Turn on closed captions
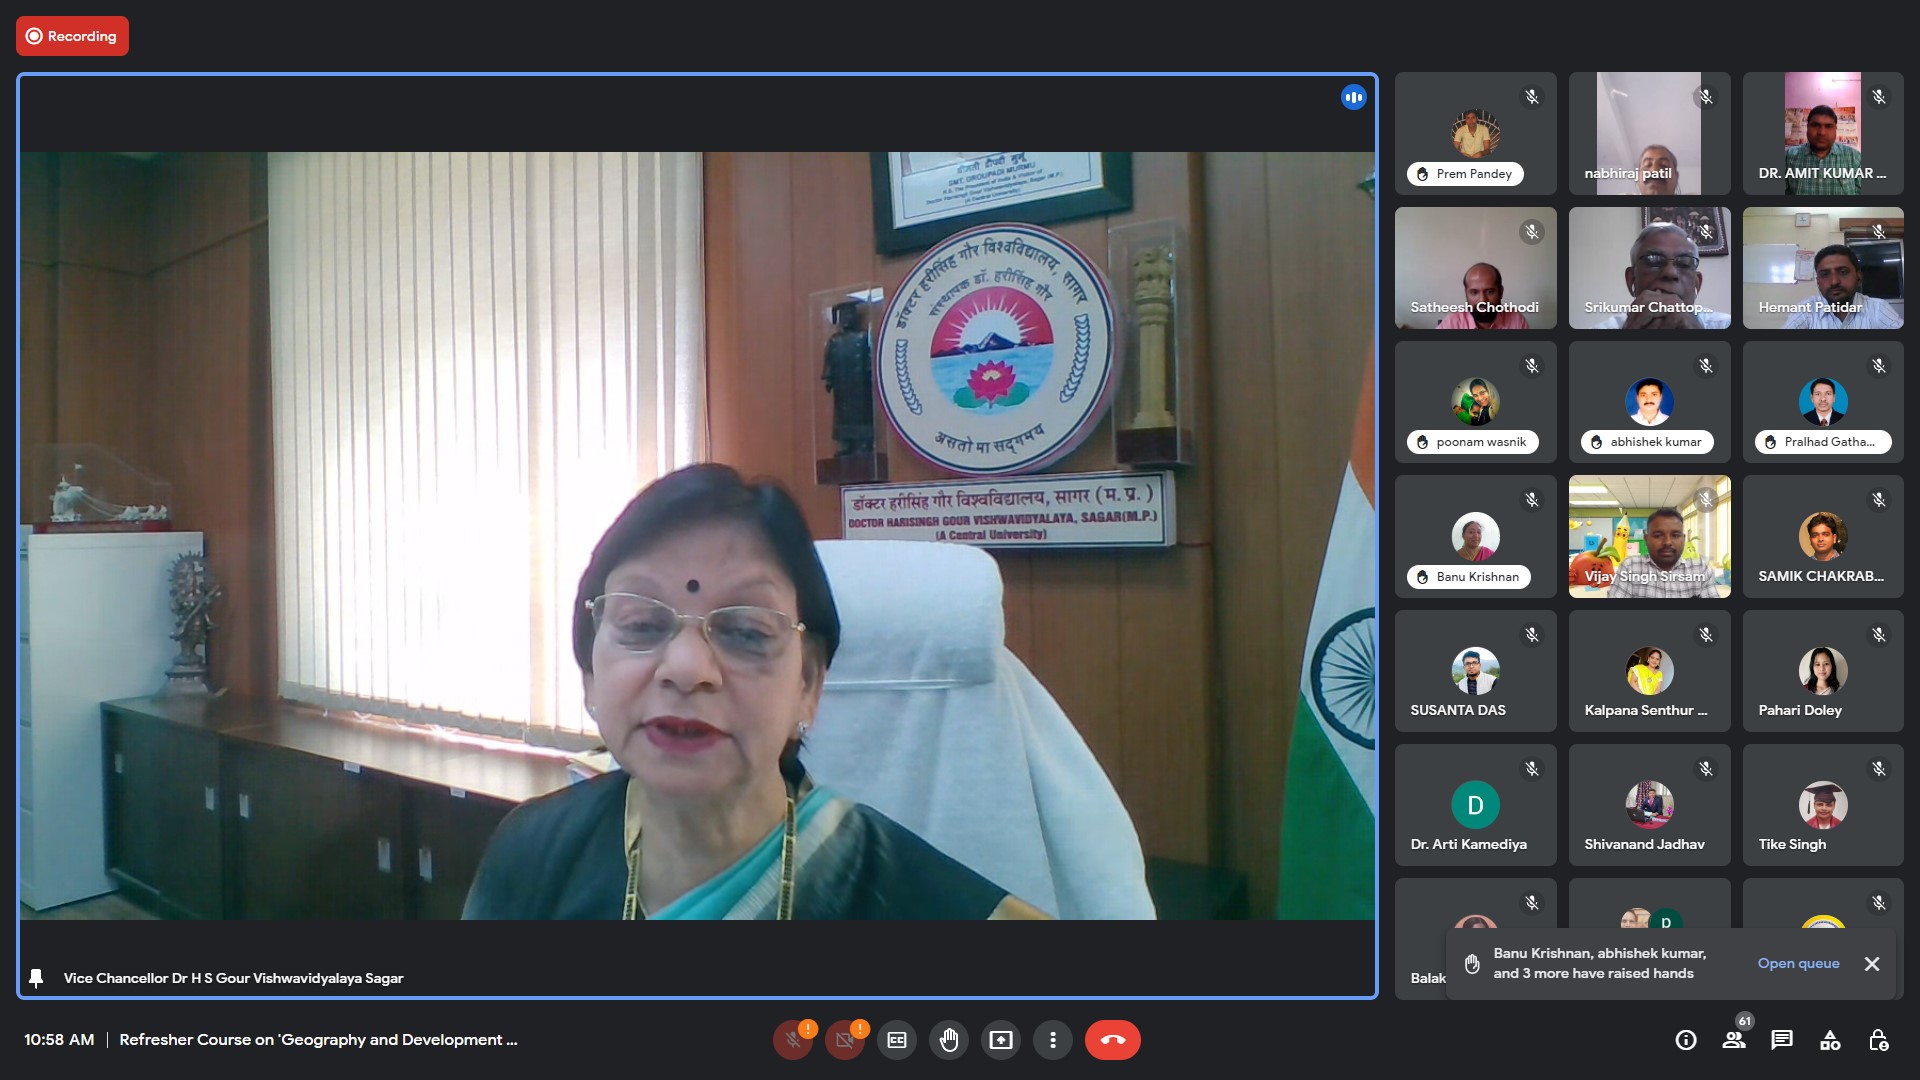Screen dimensions: 1920x1080 tap(897, 1040)
